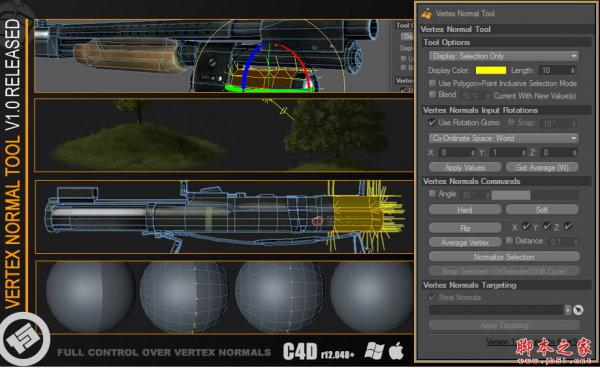600x368 pixels.
Task: Enable Use Polygon+Point Inclusive Selection Mode
Action: pyautogui.click(x=432, y=83)
